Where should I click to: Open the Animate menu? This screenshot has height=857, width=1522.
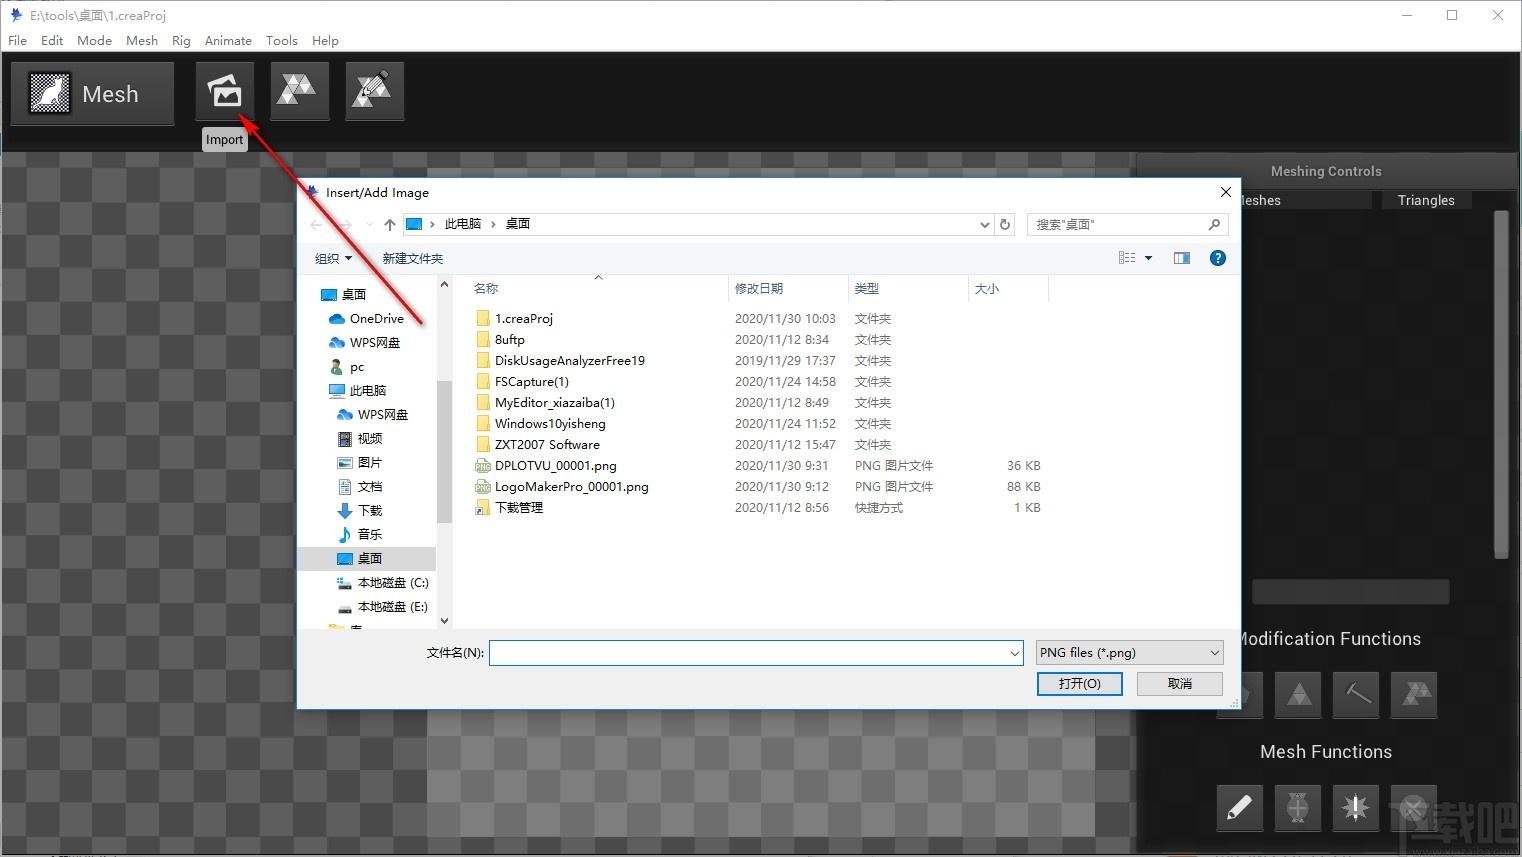click(228, 41)
